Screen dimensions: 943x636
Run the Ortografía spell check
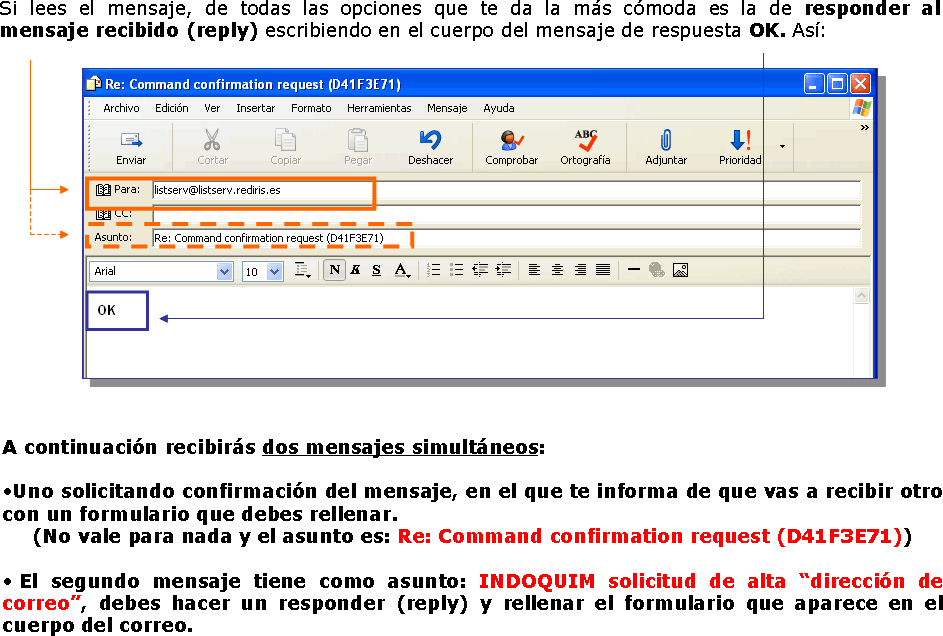pos(585,147)
